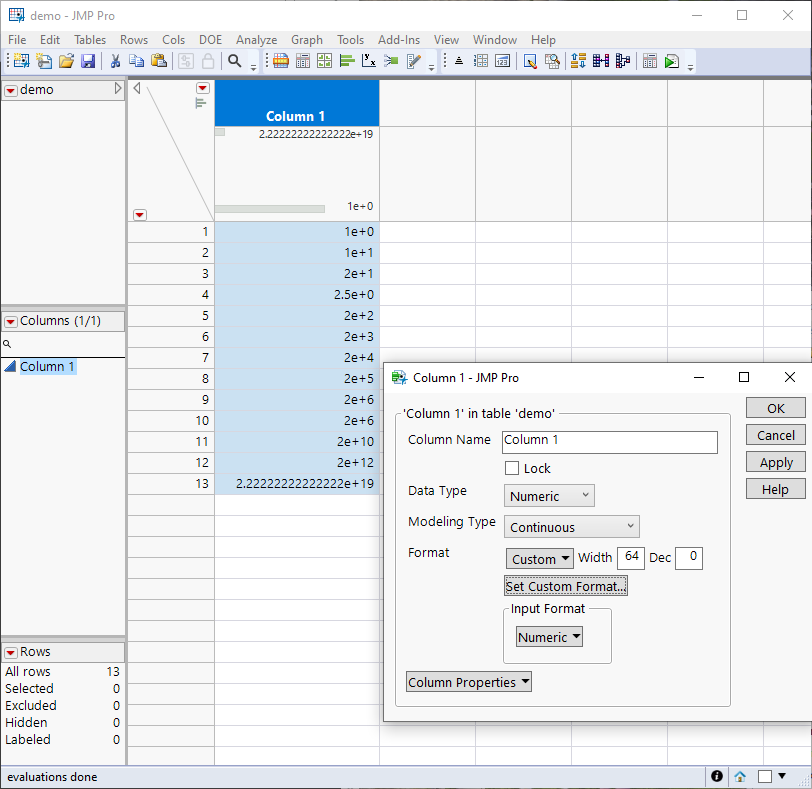Screen dimensions: 812x789
Task: Open a file with the folder icon
Action: 66,61
